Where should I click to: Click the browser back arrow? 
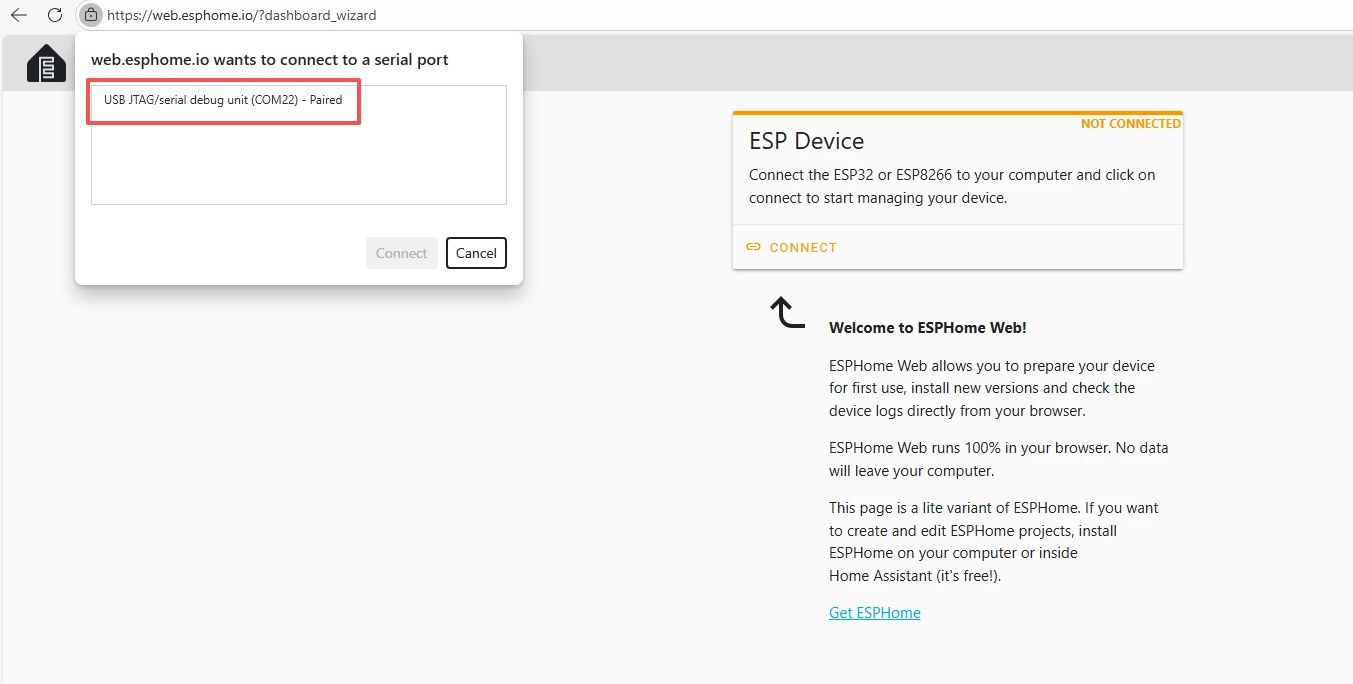pos(18,15)
